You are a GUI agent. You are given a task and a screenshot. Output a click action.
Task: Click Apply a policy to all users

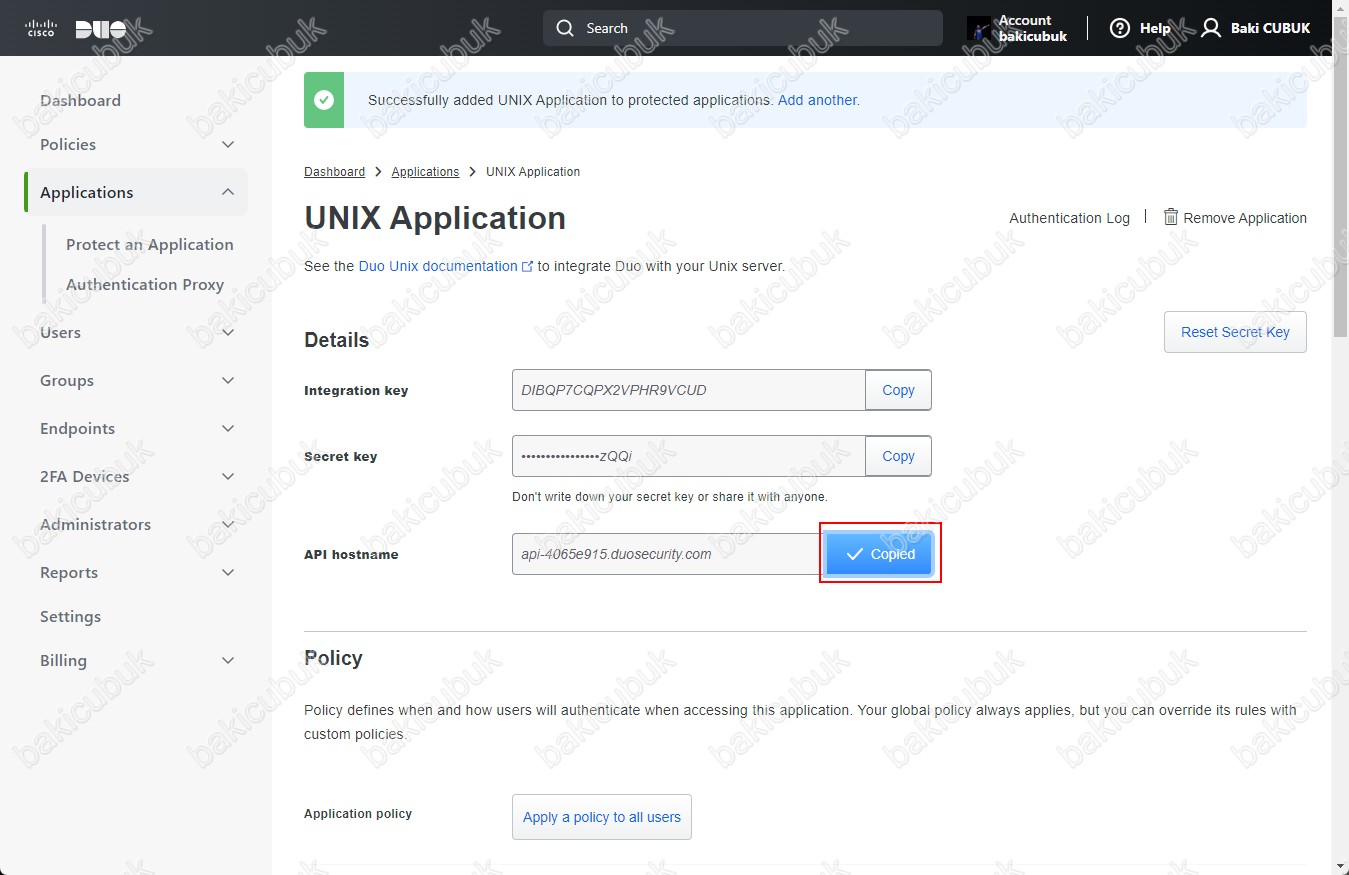(x=601, y=817)
